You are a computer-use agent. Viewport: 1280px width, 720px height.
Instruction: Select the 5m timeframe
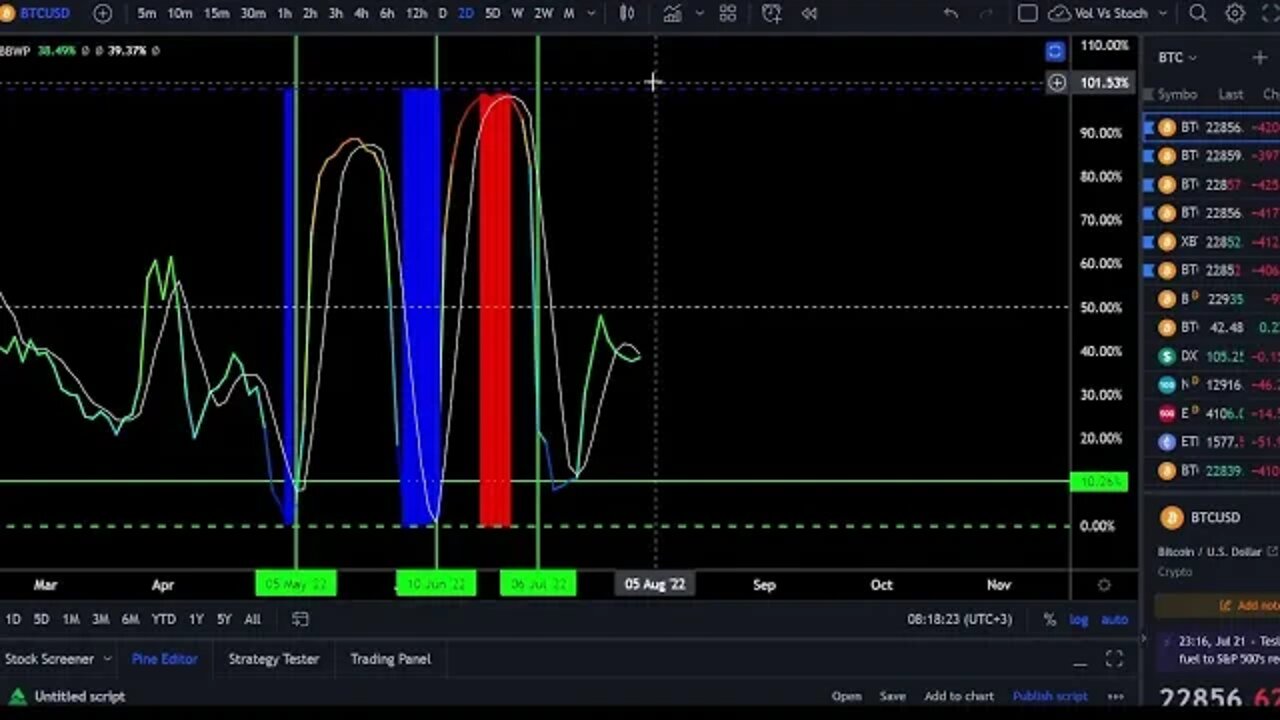click(x=147, y=13)
